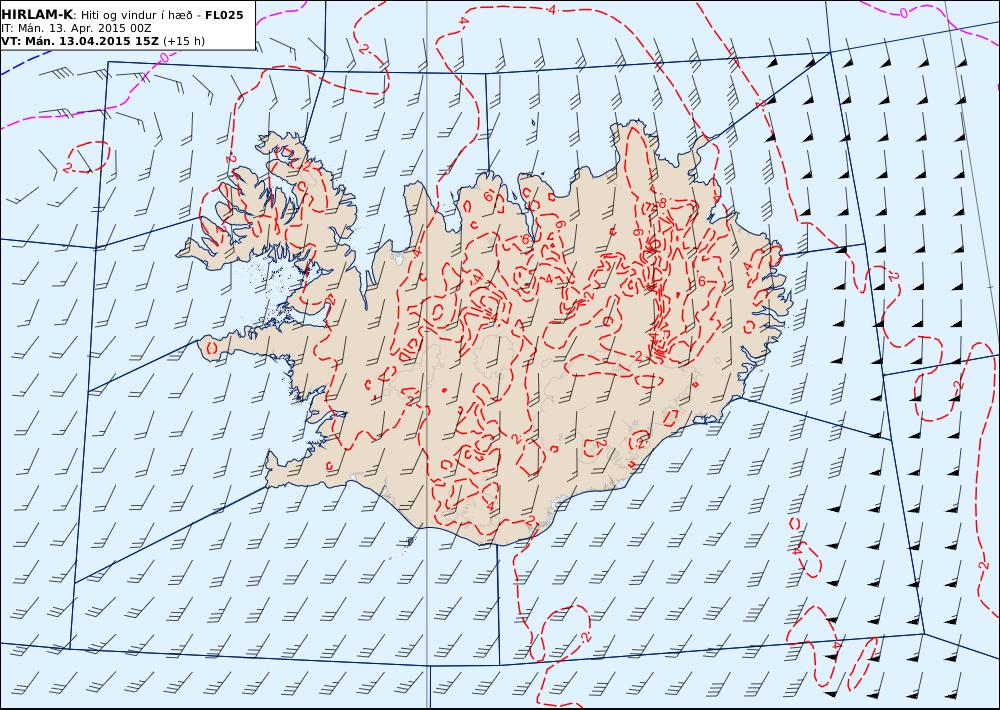Select the VT: Mán. 13.04.2015 15Z valid time
The image size is (1000, 710).
click(80, 41)
